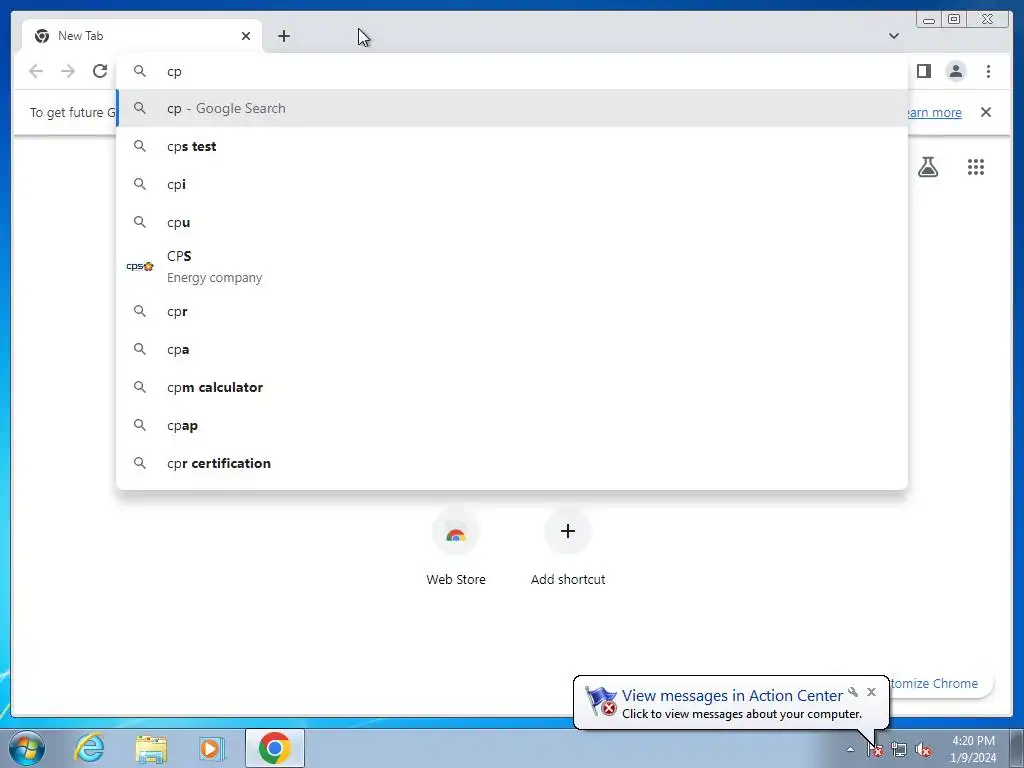Choose the 'cpr' suggestion
Screen dimensions: 1024x768
(512, 312)
